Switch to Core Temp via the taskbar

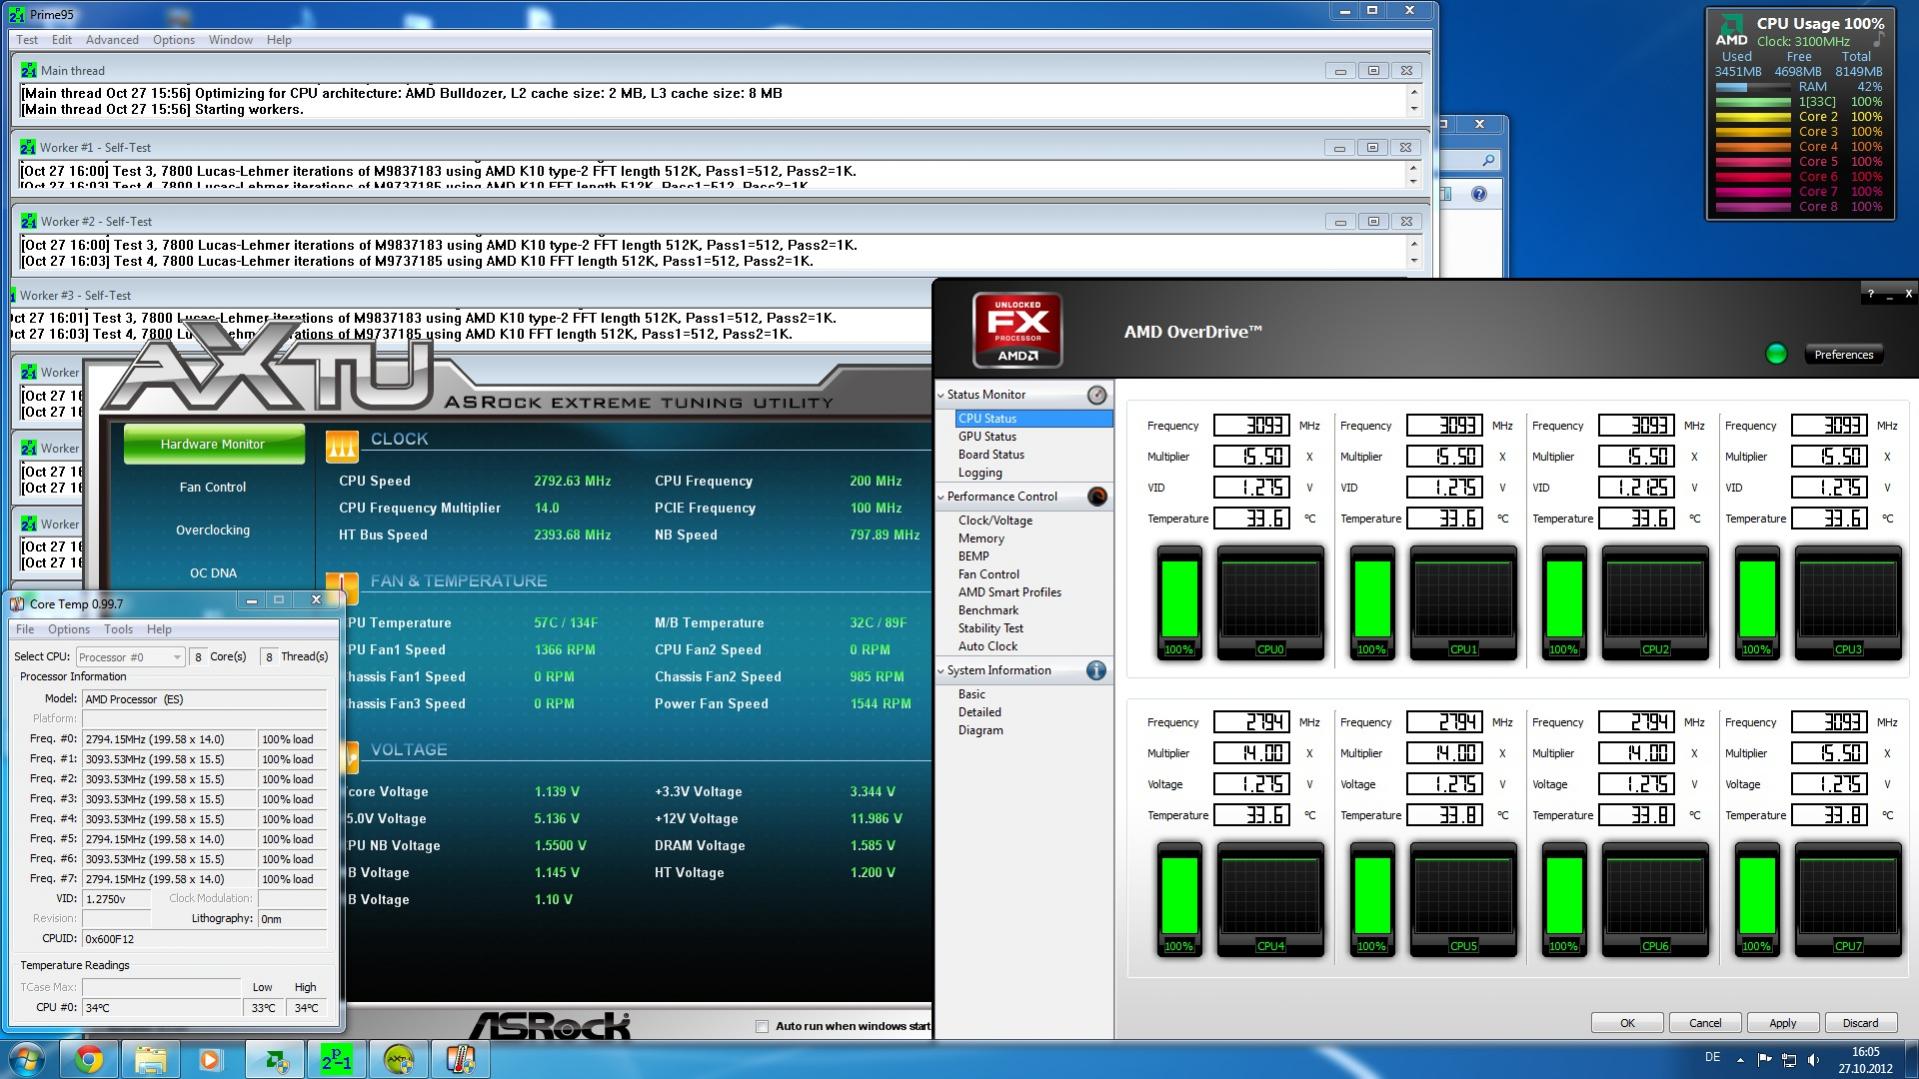pyautogui.click(x=460, y=1059)
